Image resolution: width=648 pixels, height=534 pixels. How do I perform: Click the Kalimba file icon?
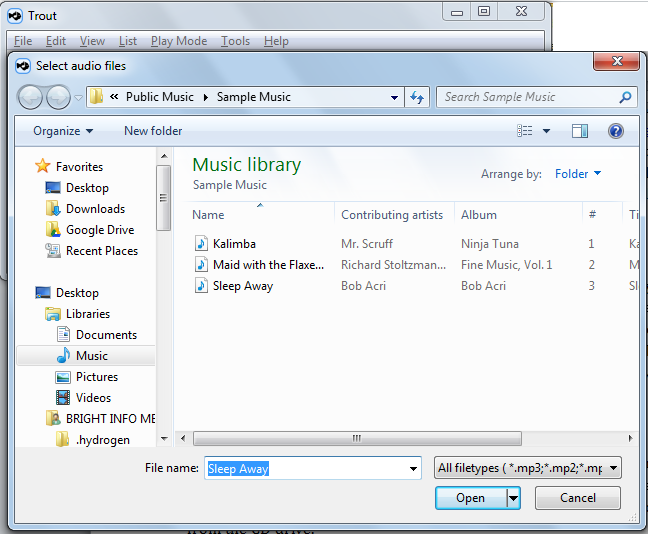pyautogui.click(x=201, y=243)
